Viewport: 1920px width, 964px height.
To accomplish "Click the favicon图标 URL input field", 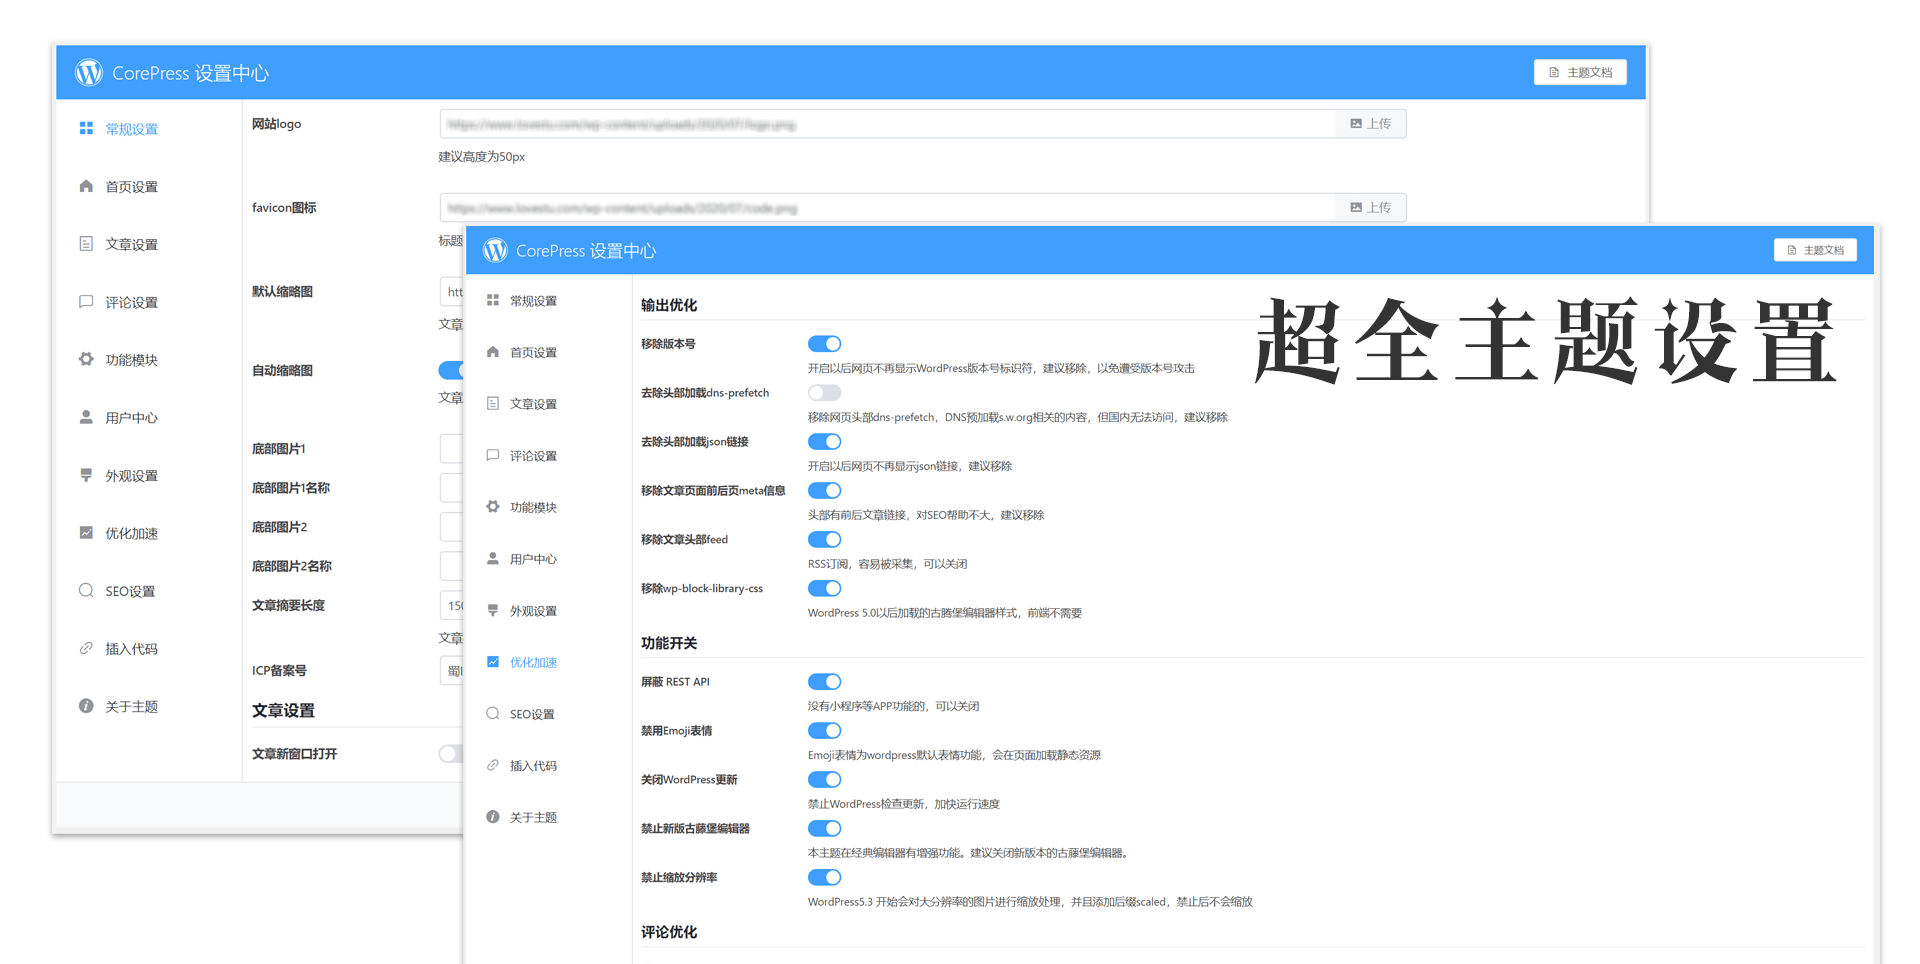I will (x=887, y=208).
